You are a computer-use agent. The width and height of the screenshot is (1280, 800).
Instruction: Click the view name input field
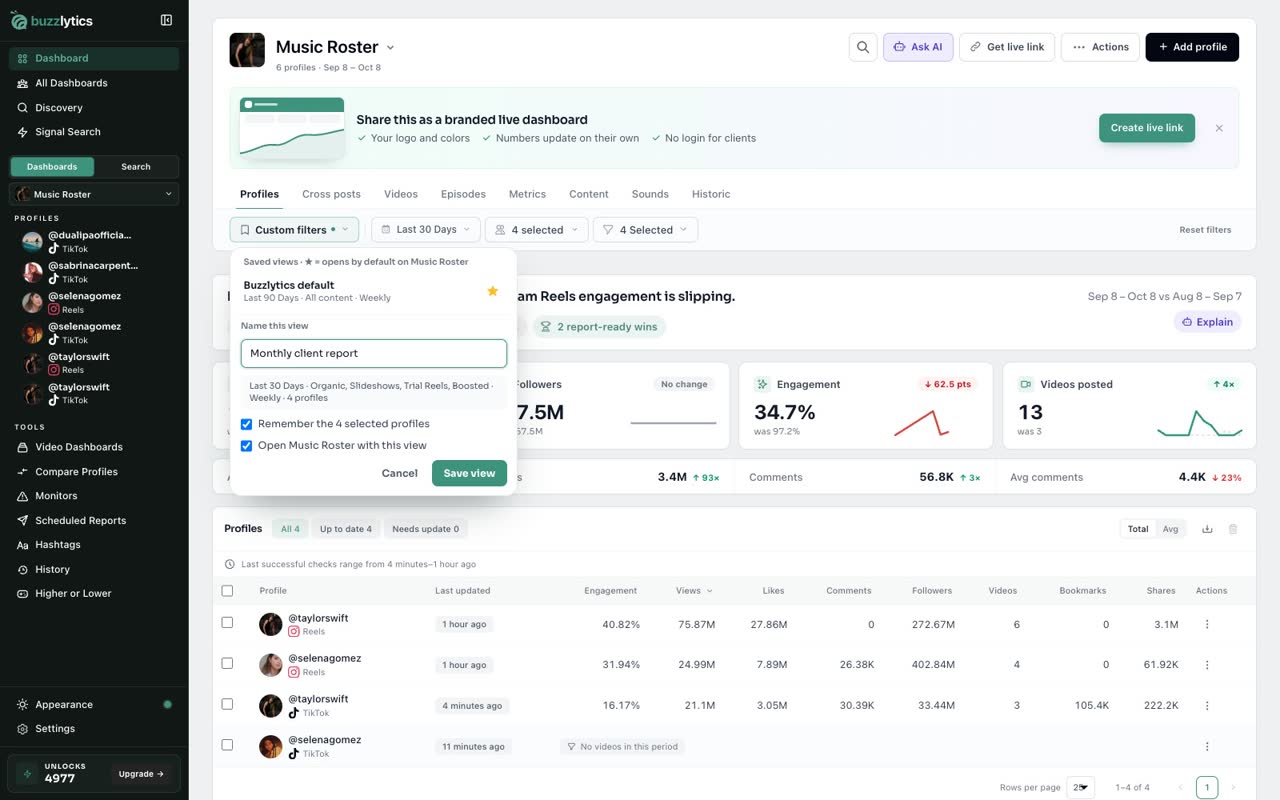pyautogui.click(x=374, y=353)
